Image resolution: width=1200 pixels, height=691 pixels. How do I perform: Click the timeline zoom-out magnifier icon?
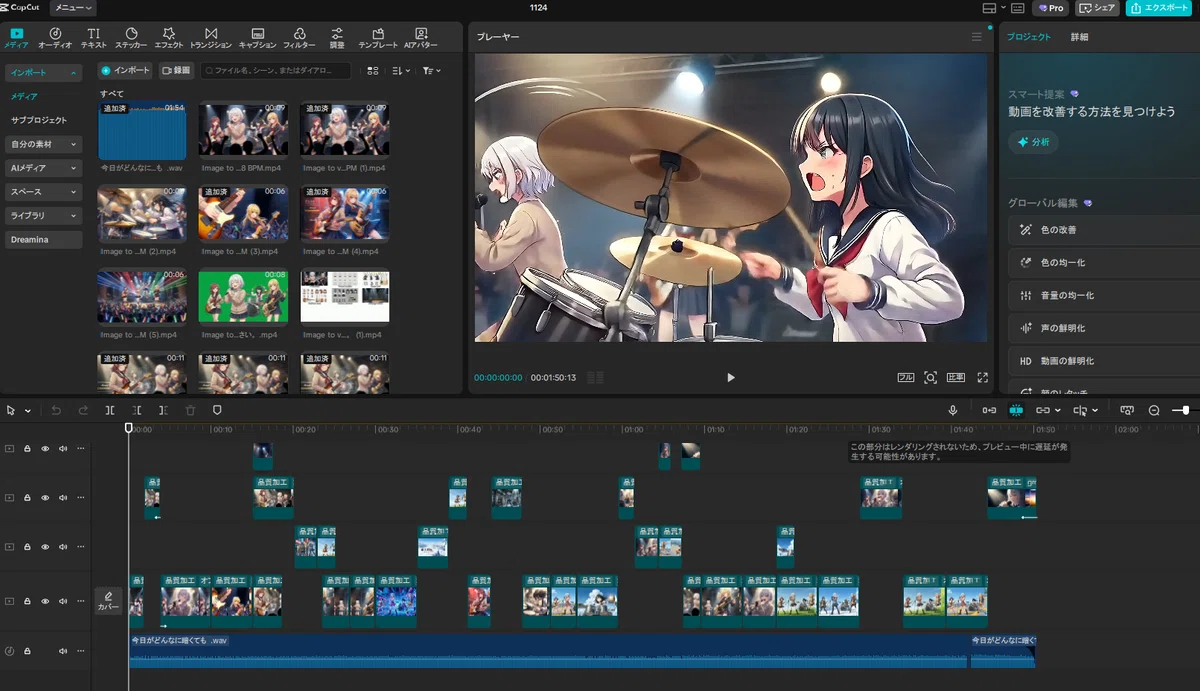1154,410
